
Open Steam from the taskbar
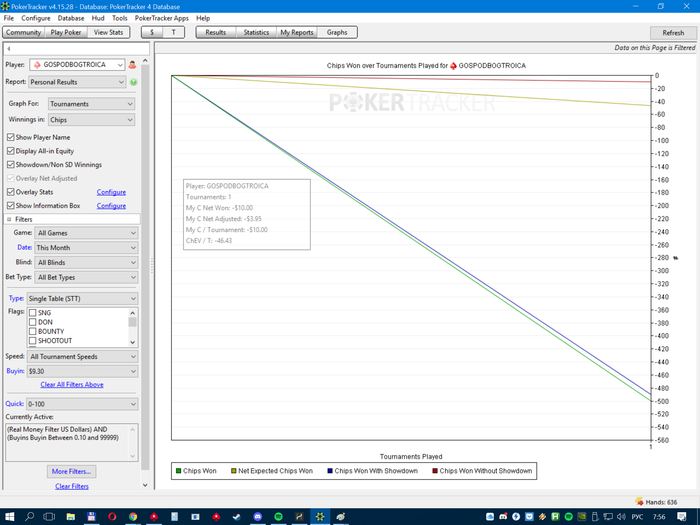pos(237,517)
